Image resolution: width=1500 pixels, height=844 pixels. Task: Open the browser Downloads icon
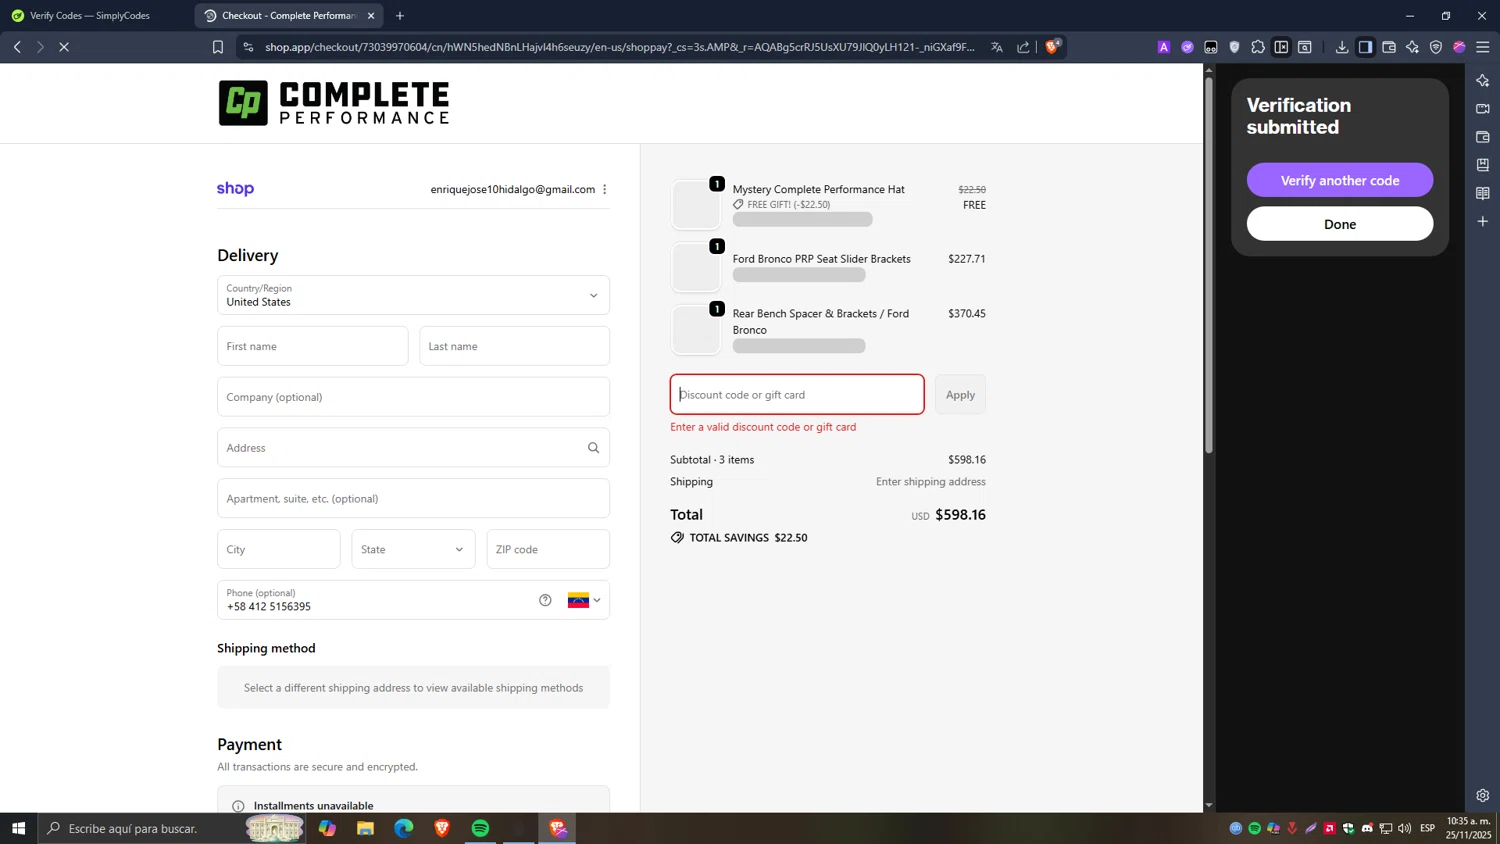tap(1342, 47)
